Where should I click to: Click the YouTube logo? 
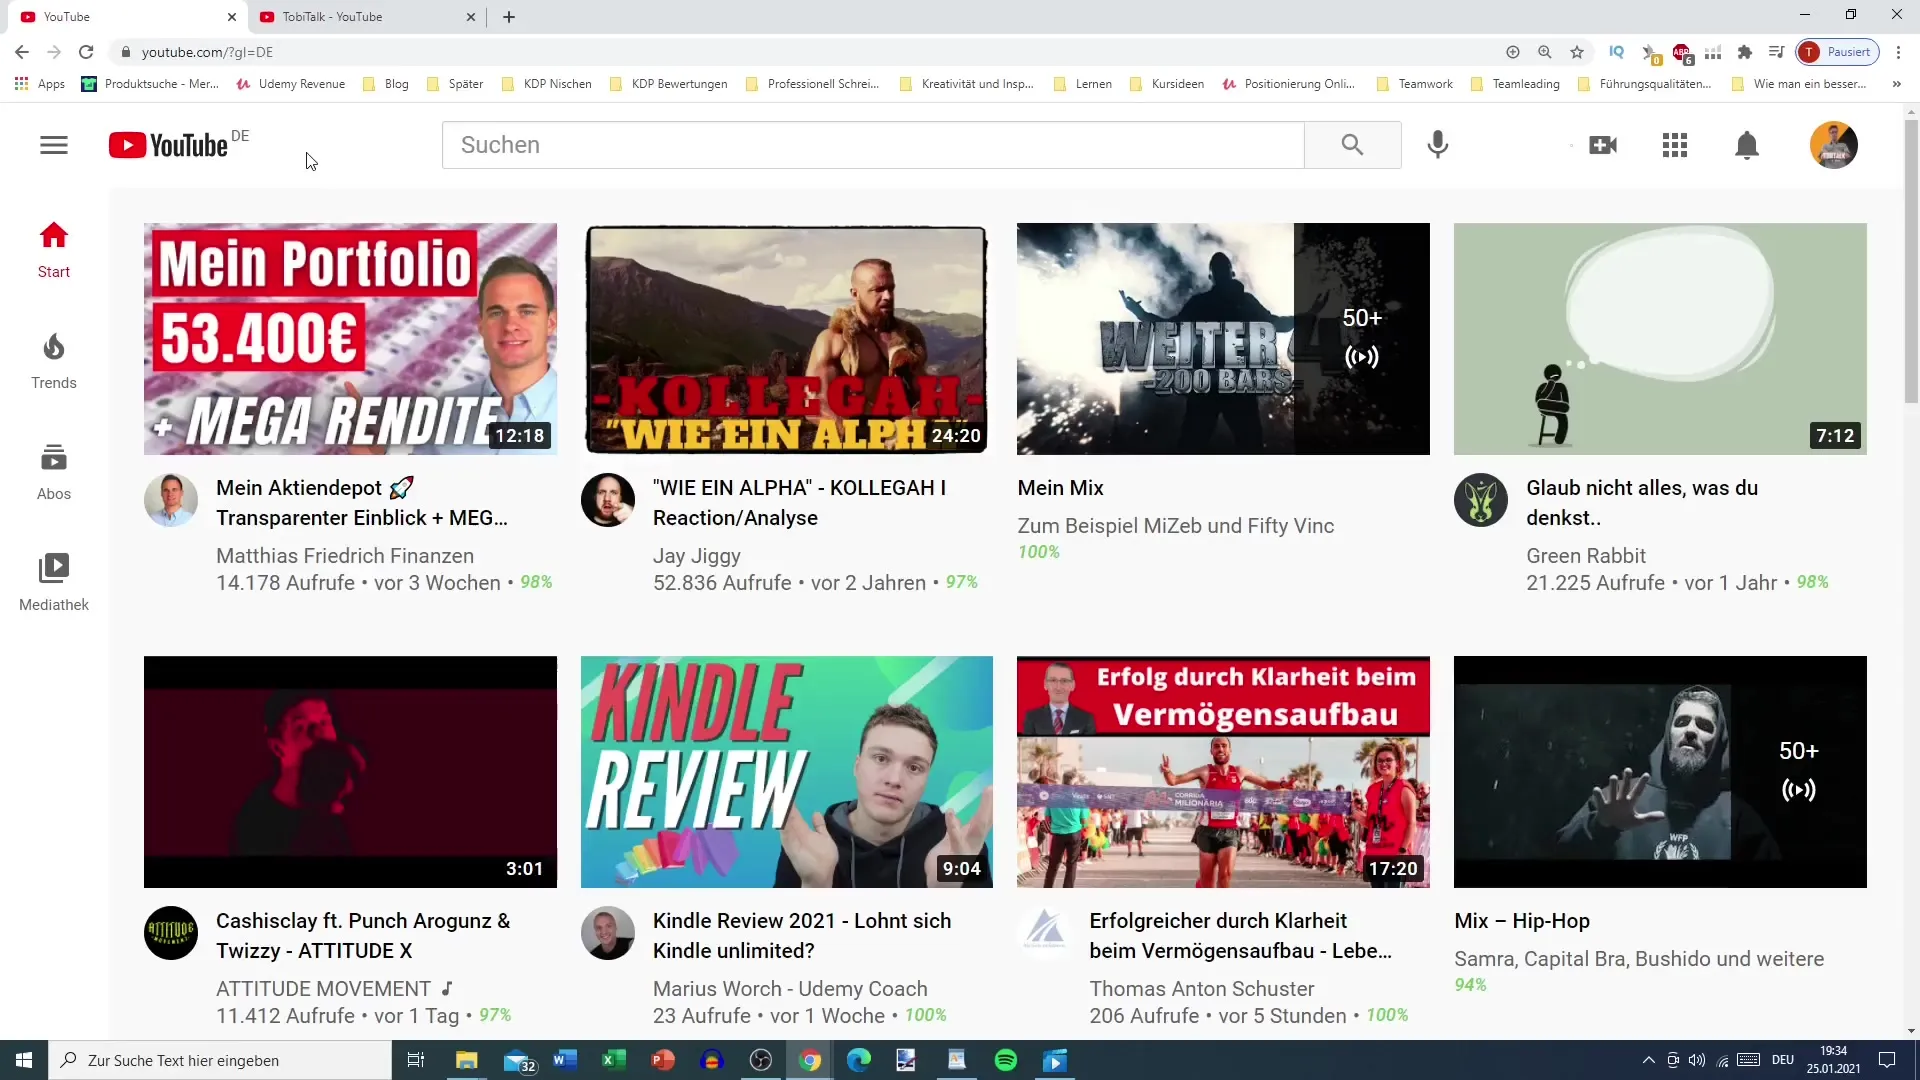point(169,145)
